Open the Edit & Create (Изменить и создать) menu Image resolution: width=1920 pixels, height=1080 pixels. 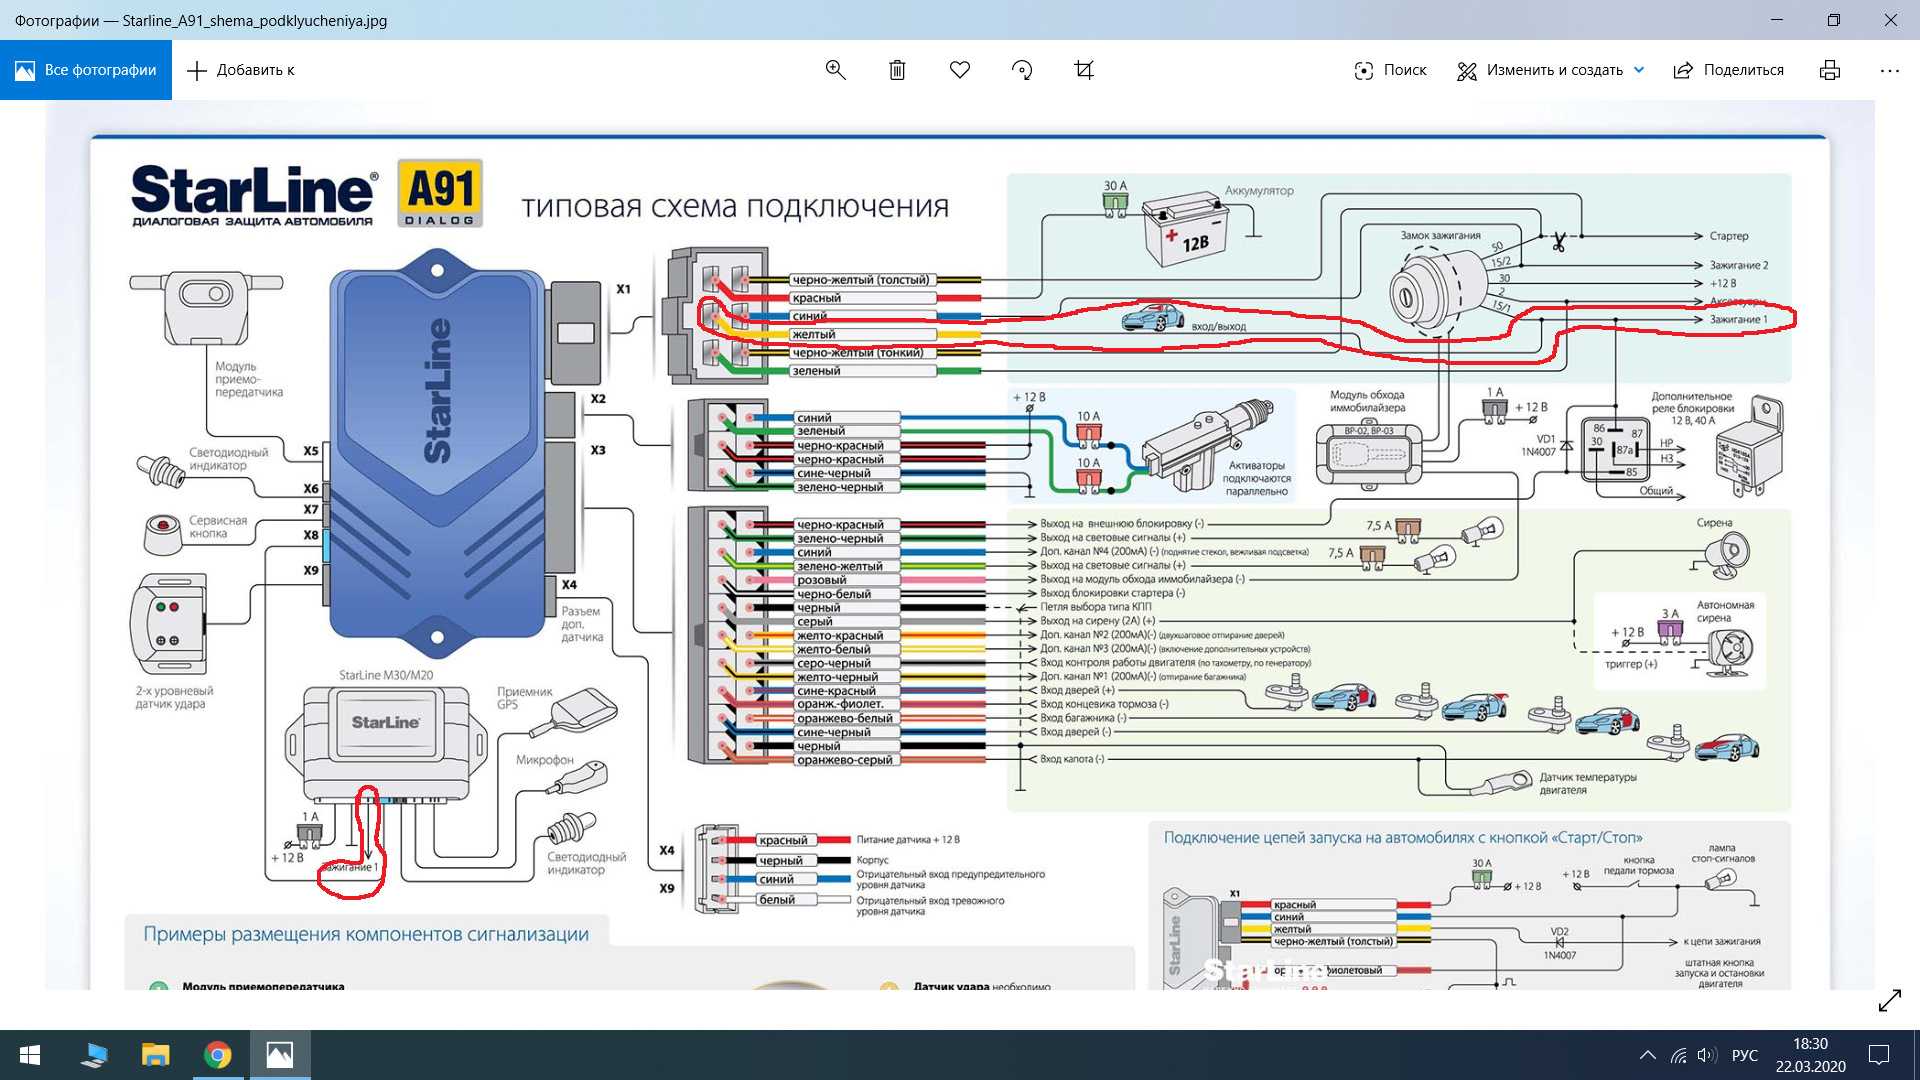point(1540,70)
